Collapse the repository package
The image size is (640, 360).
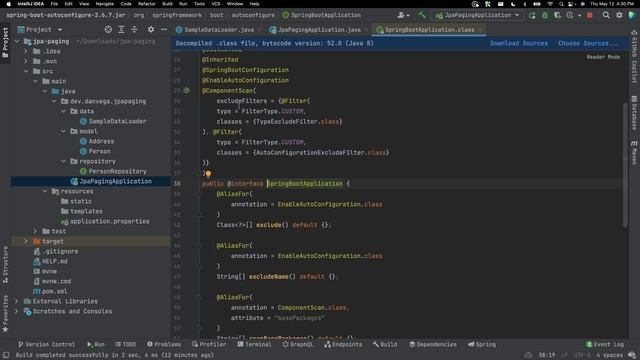coord(63,161)
